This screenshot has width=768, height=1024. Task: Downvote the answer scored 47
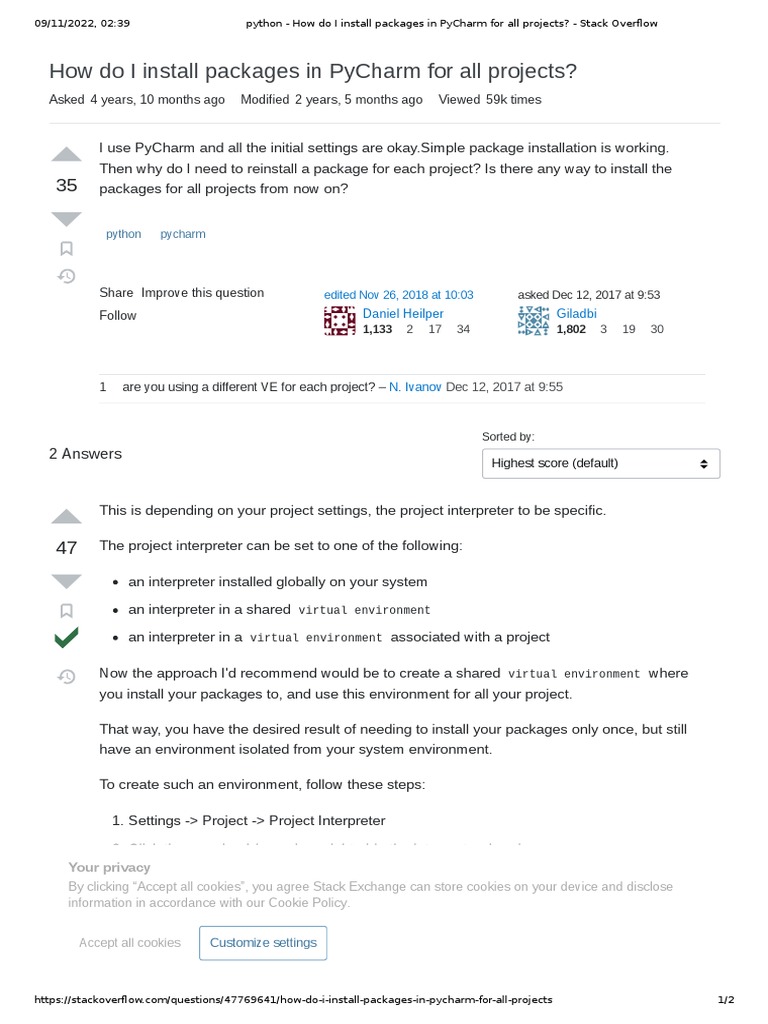point(66,581)
